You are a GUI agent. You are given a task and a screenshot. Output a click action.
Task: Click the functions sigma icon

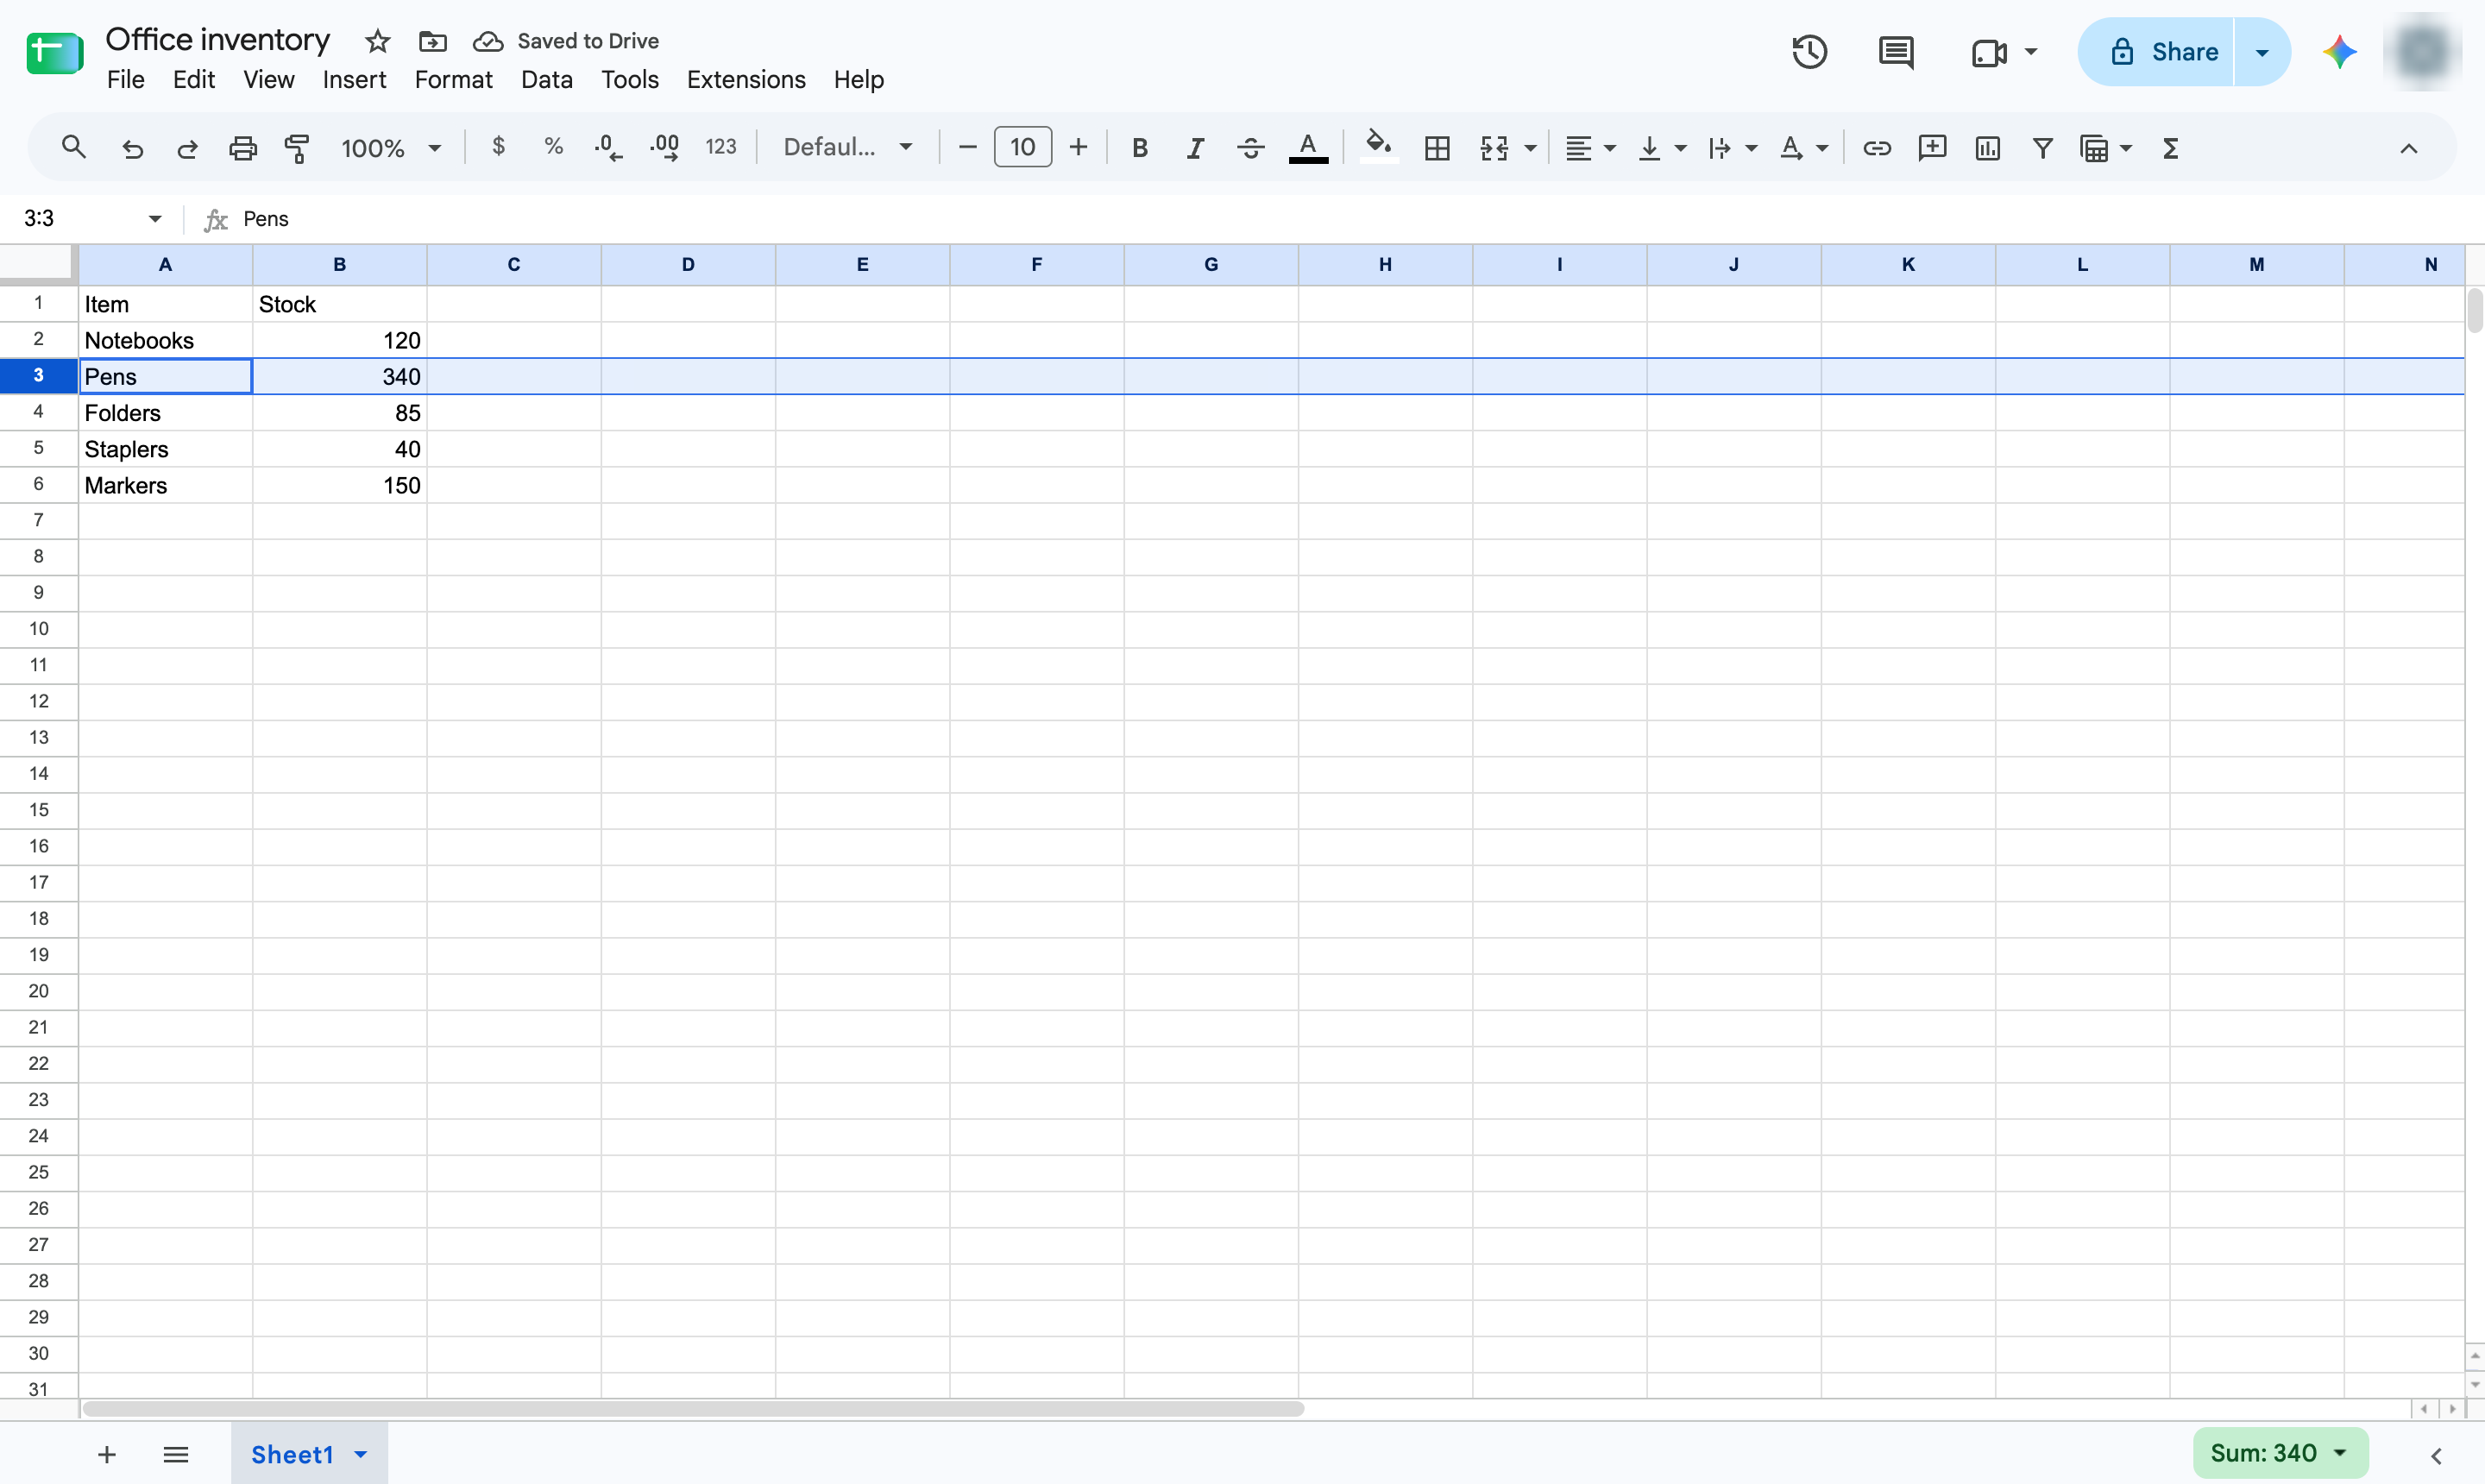[x=2170, y=148]
